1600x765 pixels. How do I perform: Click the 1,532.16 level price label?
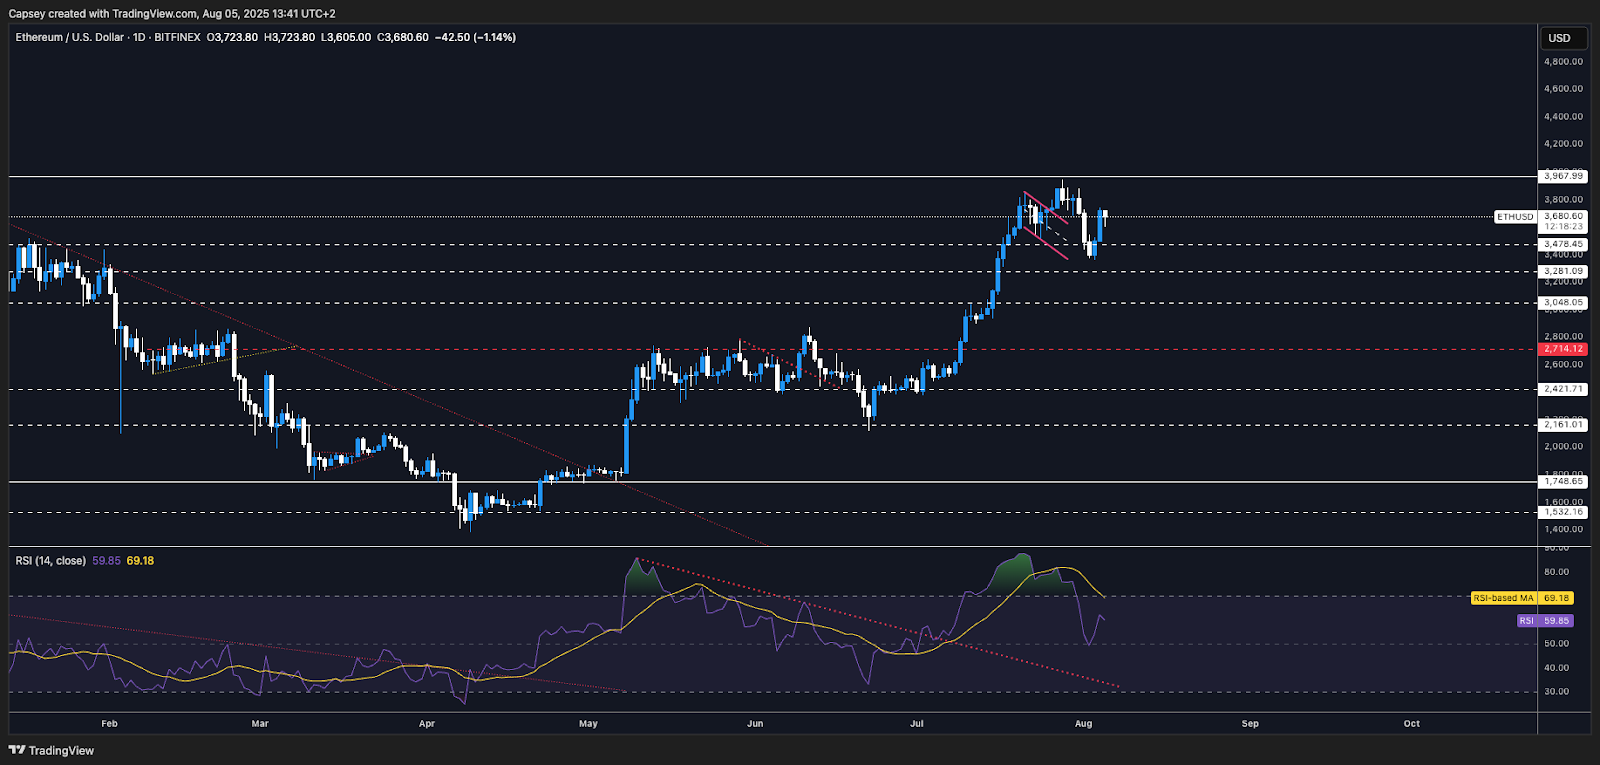(x=1562, y=512)
